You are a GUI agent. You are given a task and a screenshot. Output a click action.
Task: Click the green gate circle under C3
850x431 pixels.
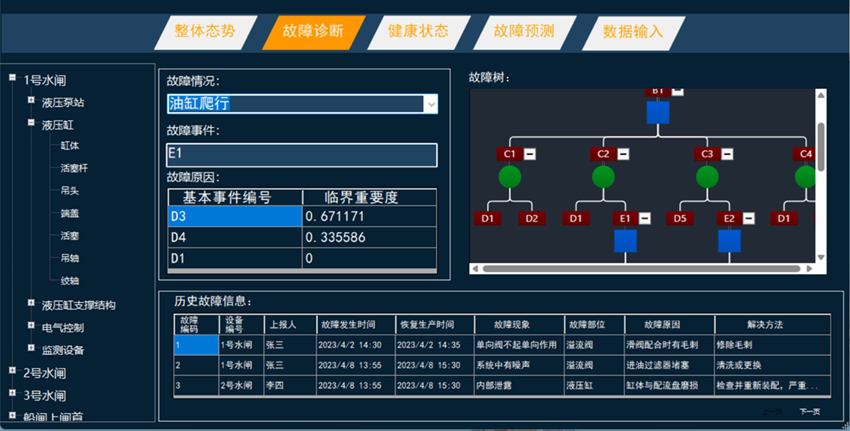point(707,177)
